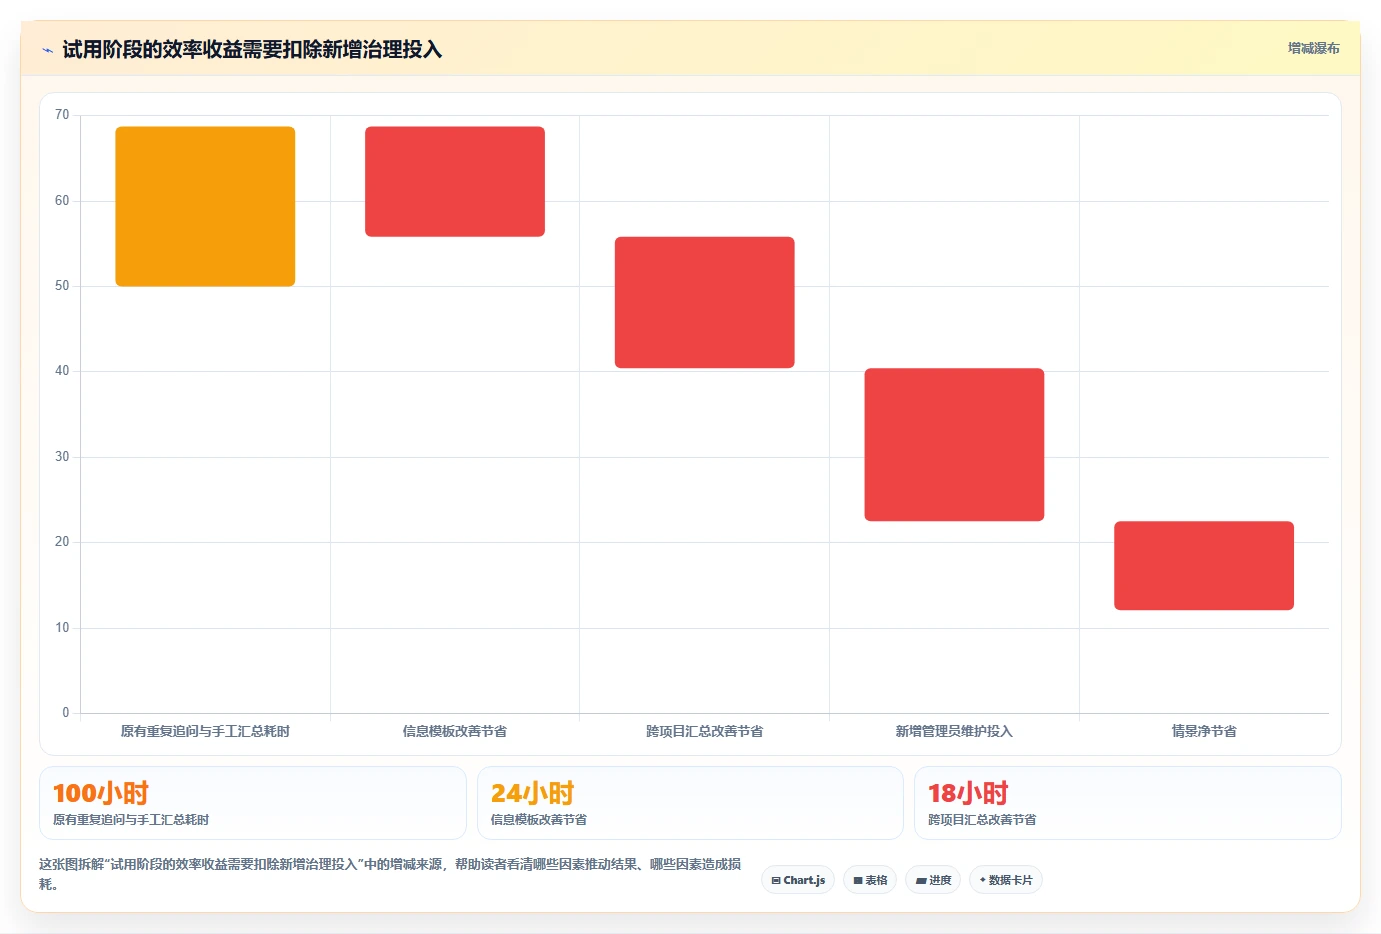
Task: Click the lightning icon beside the chart title
Action: coord(47,50)
